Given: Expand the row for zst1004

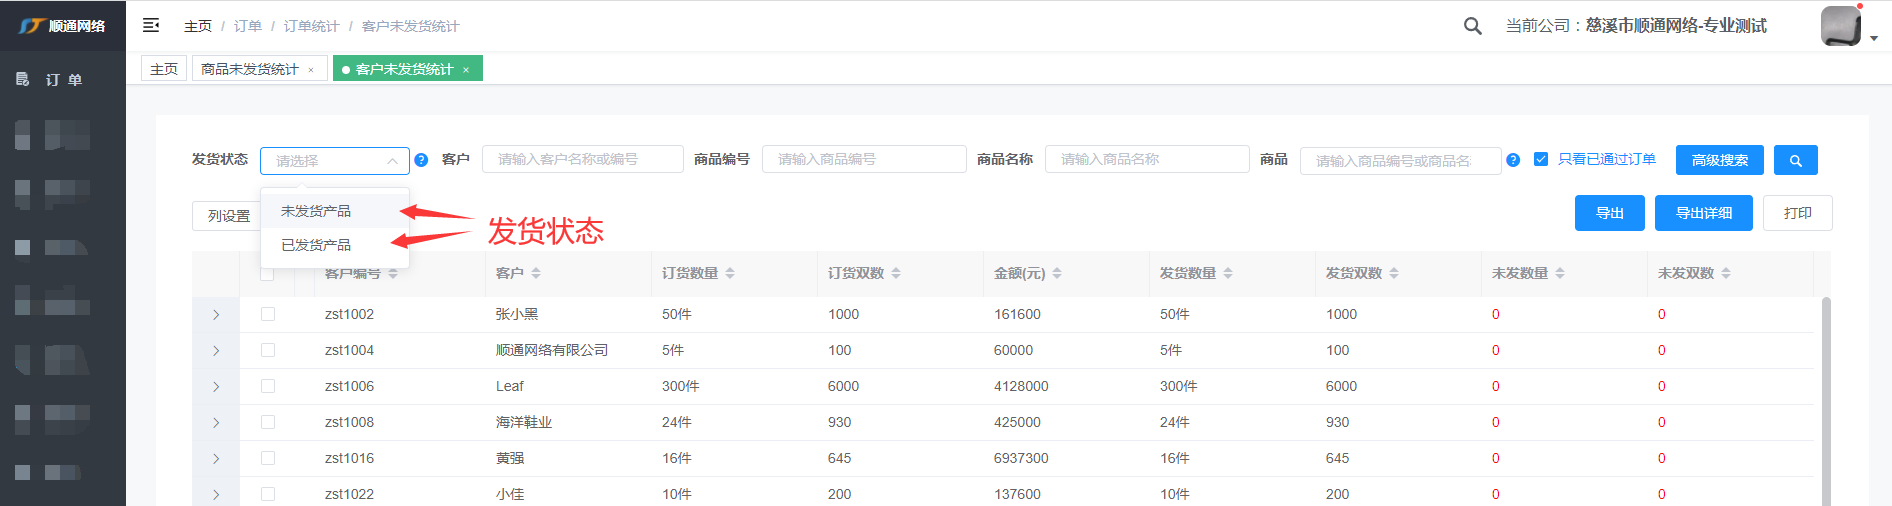Looking at the screenshot, I should click(x=216, y=350).
